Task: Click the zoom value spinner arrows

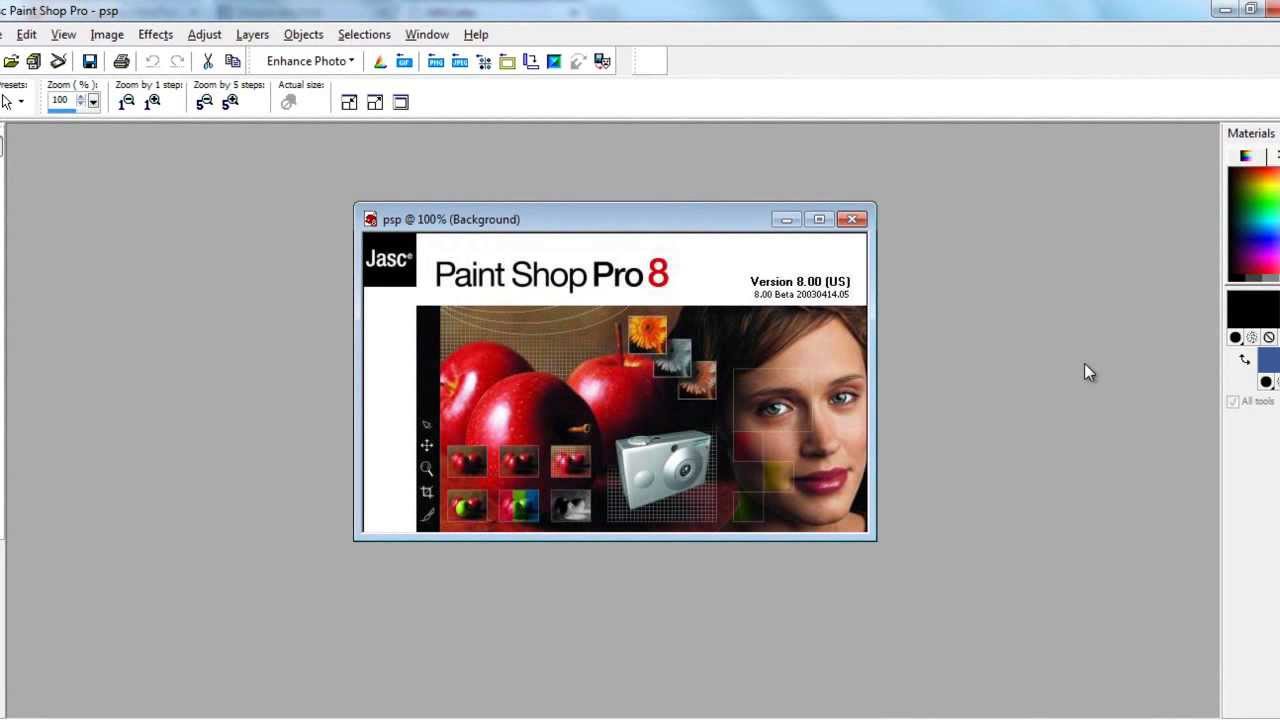Action: (81, 102)
